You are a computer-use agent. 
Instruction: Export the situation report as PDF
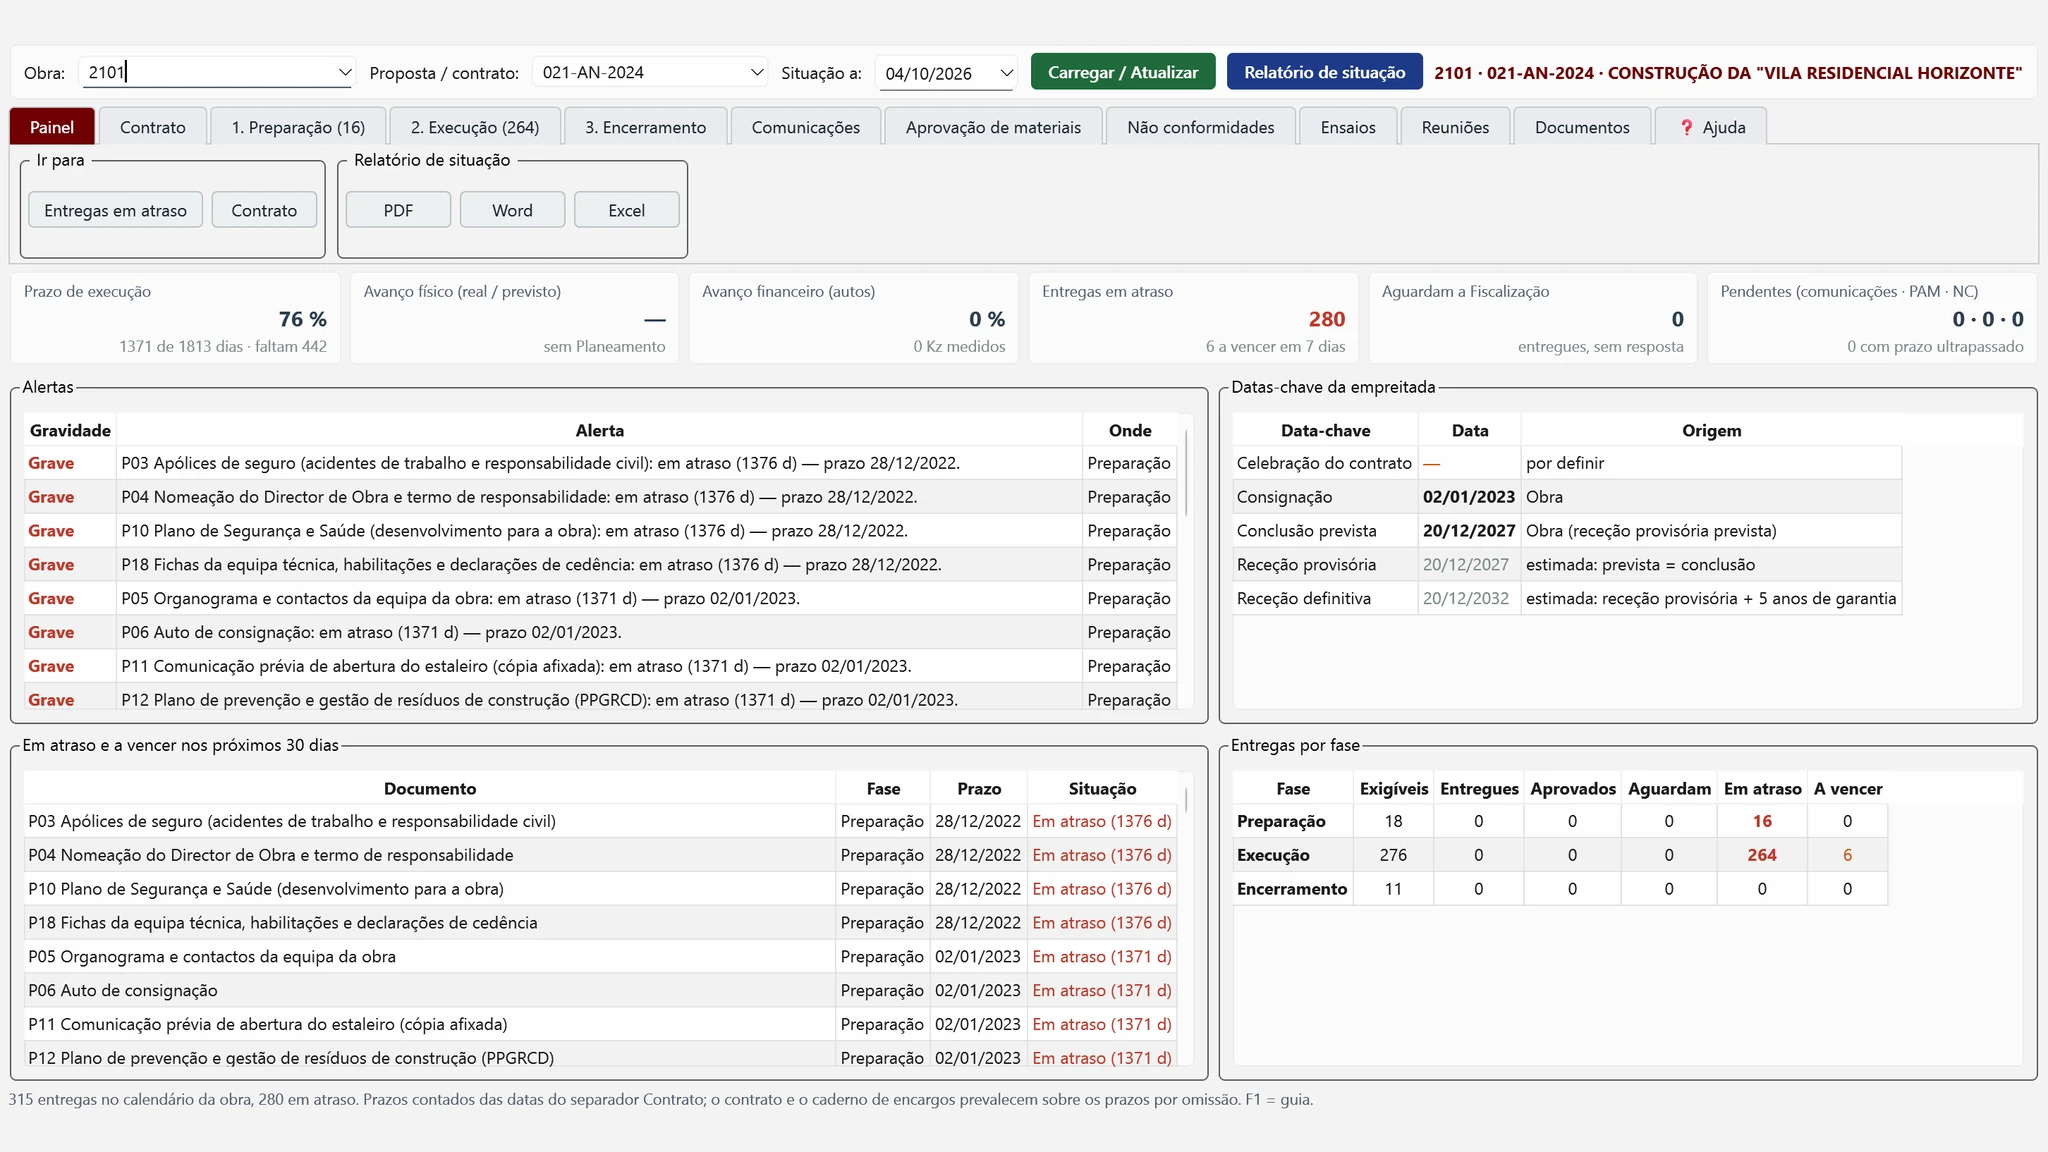398,210
